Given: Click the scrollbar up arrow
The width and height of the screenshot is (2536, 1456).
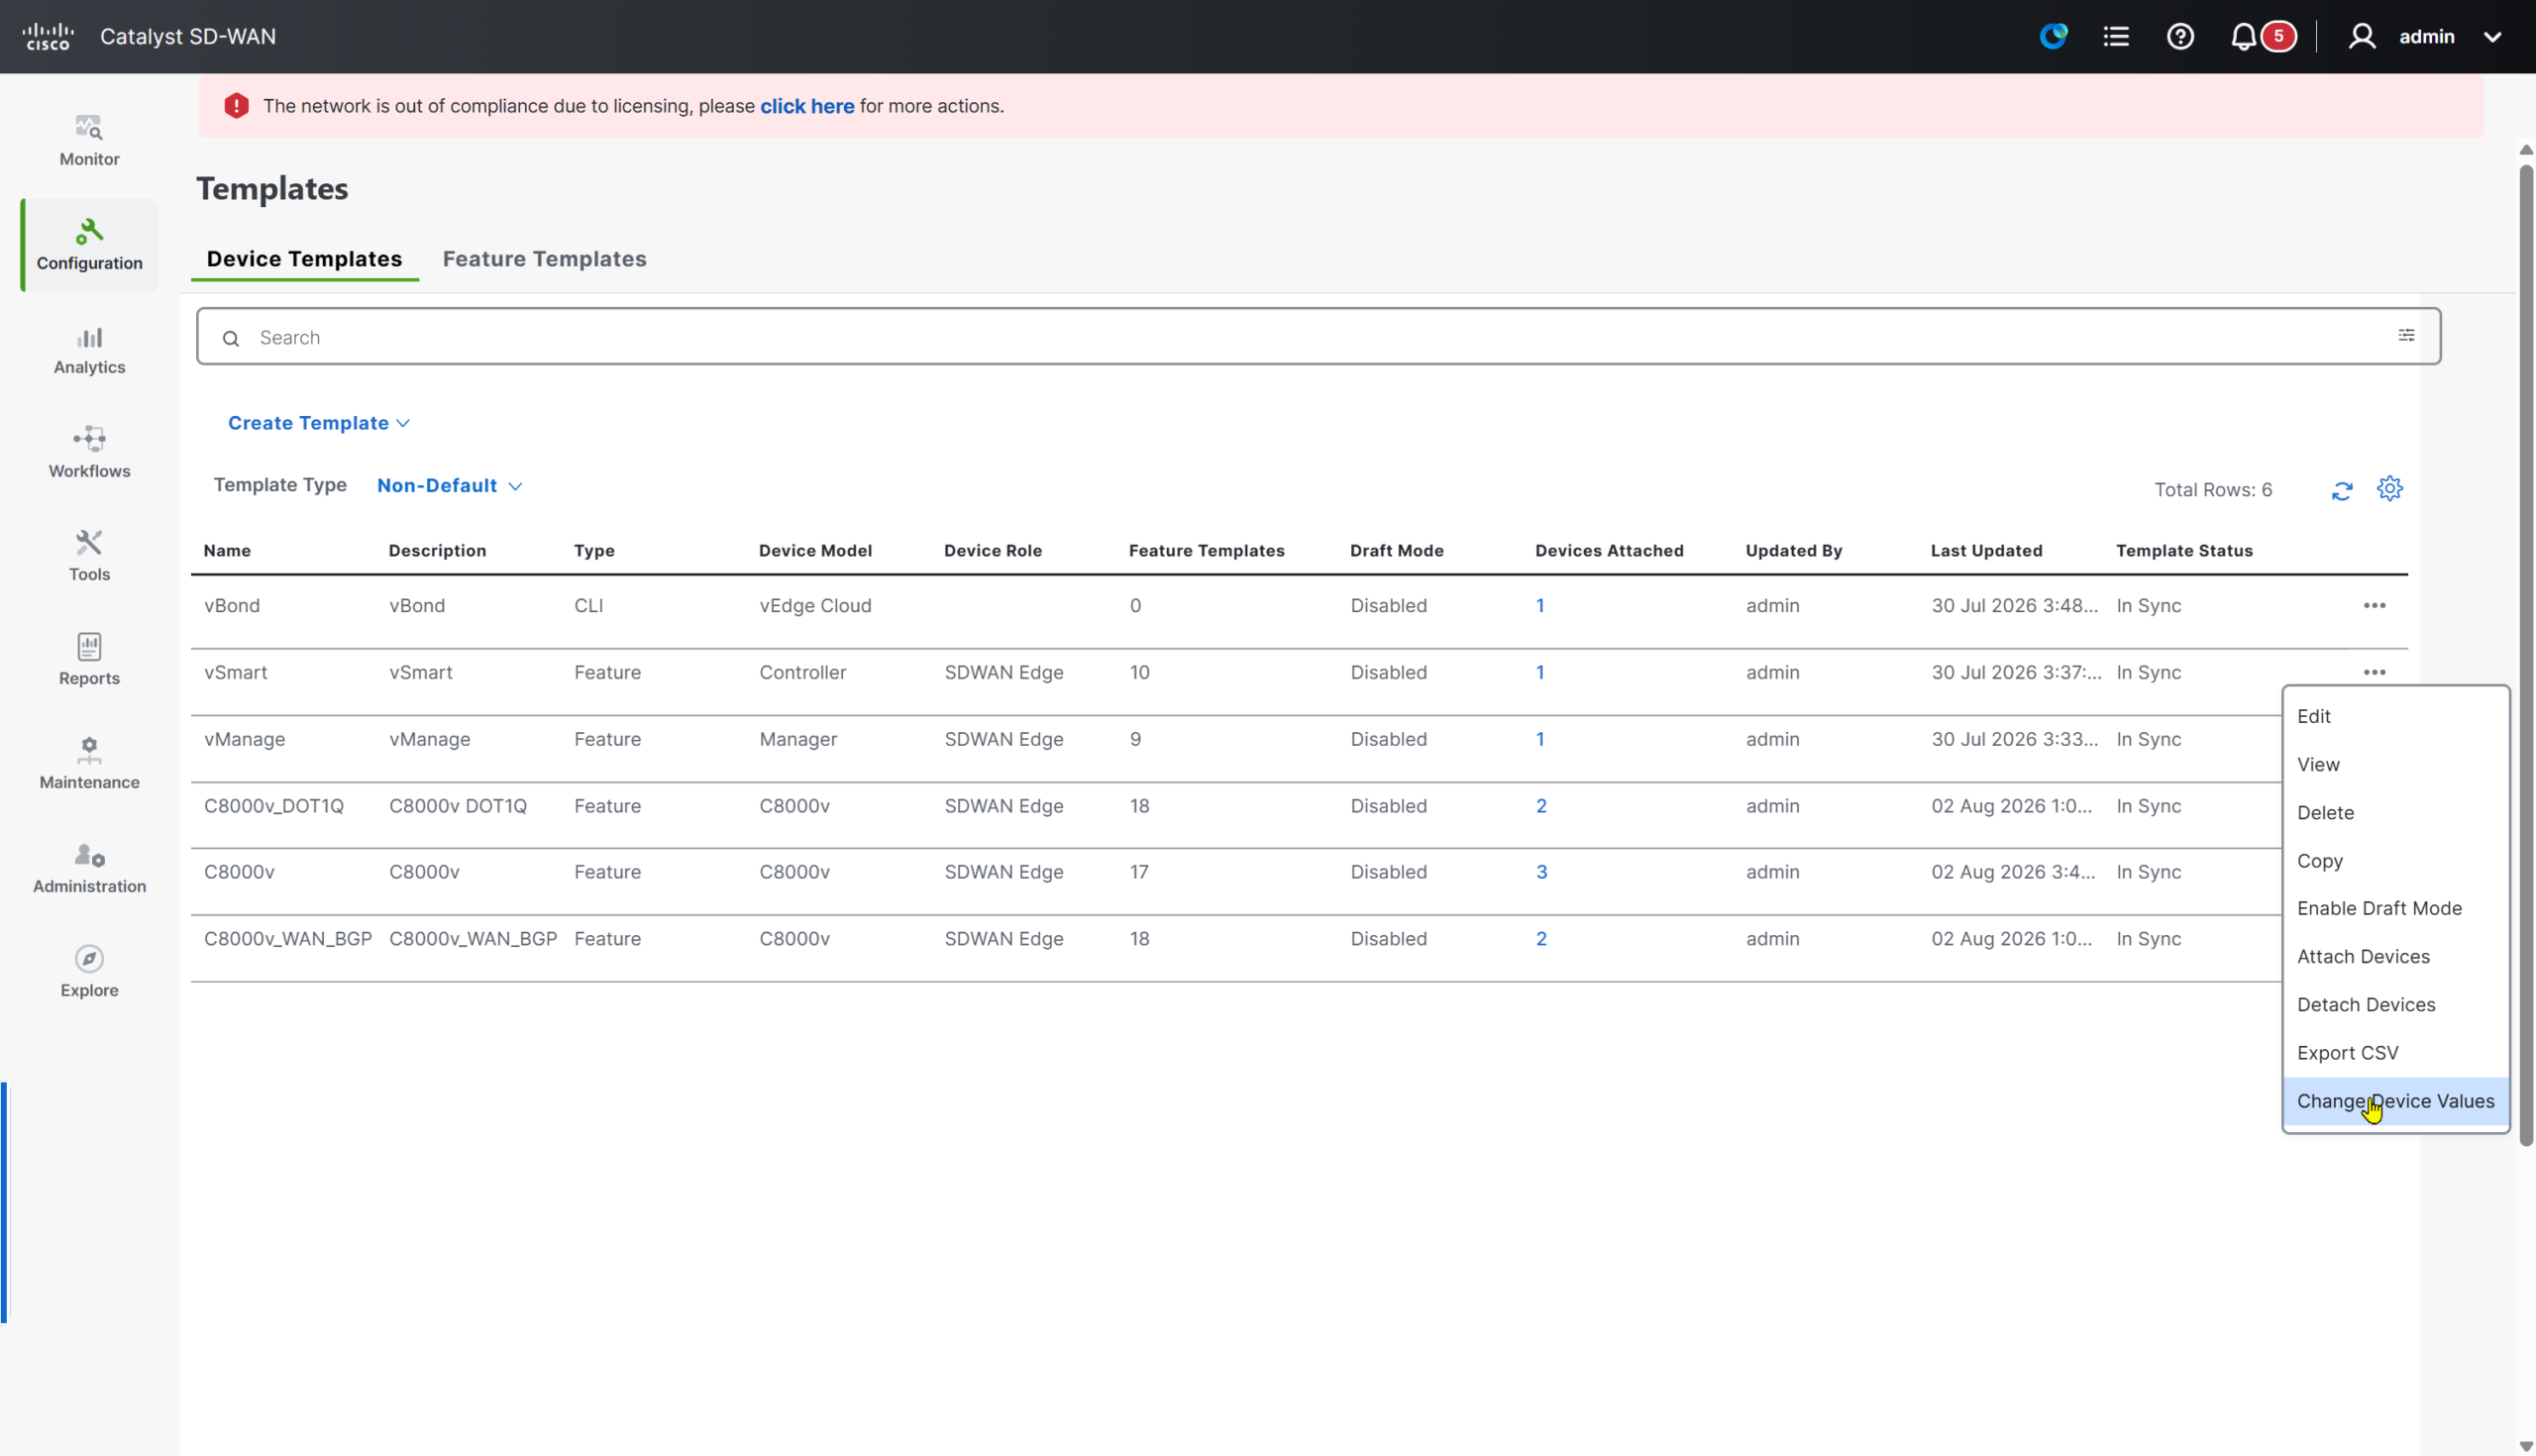Looking at the screenshot, I should (x=2526, y=150).
